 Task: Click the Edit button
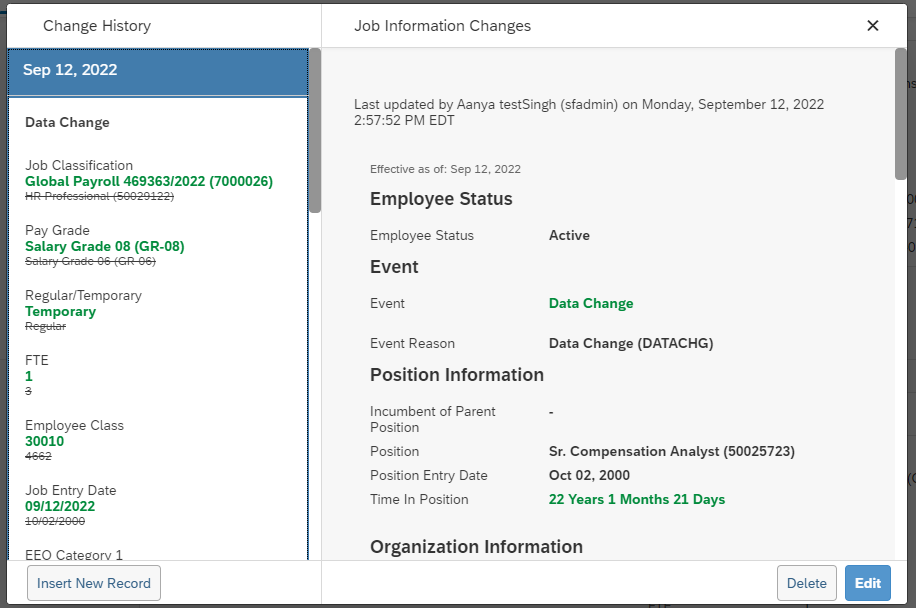point(868,583)
